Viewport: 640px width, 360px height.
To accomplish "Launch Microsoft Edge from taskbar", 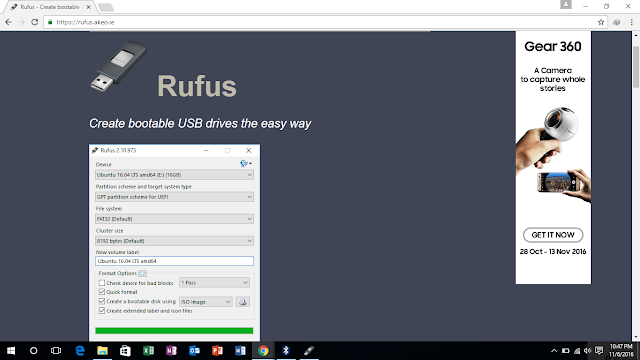I will 80,351.
